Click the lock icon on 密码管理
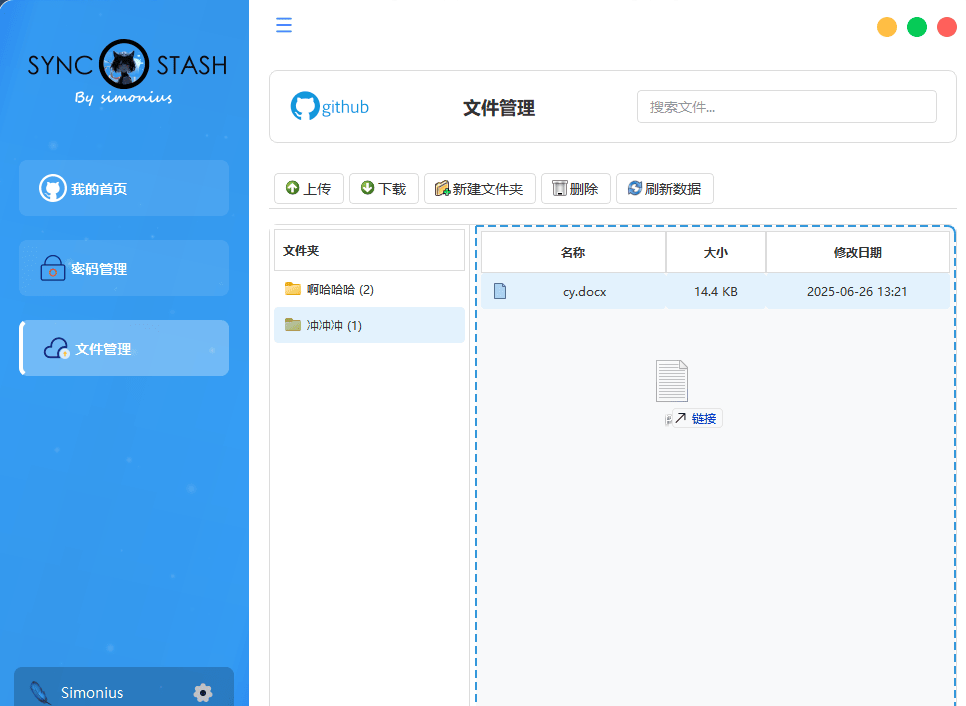 (52, 268)
